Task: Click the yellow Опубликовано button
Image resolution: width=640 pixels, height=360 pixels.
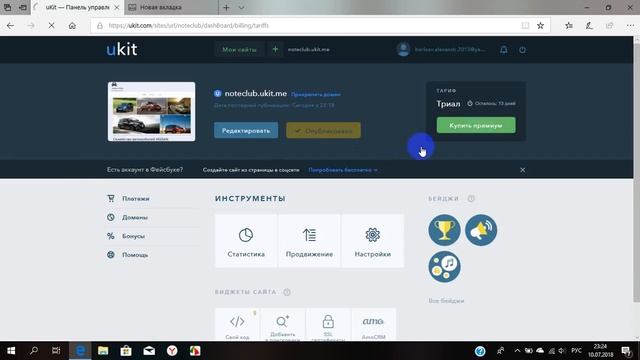Action: (323, 131)
